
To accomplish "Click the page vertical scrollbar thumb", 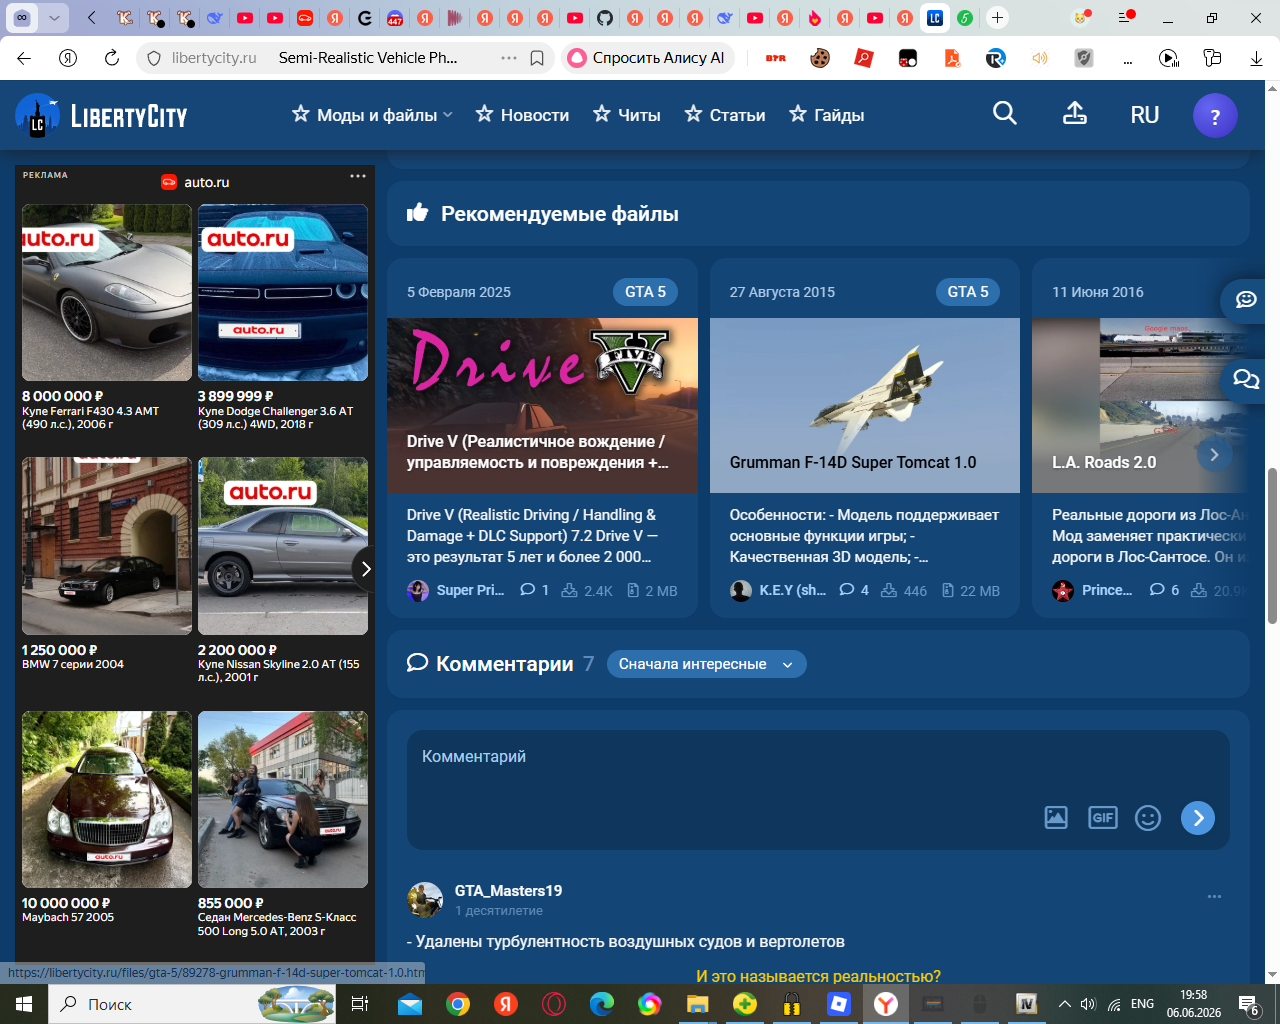I will click(x=1272, y=546).
